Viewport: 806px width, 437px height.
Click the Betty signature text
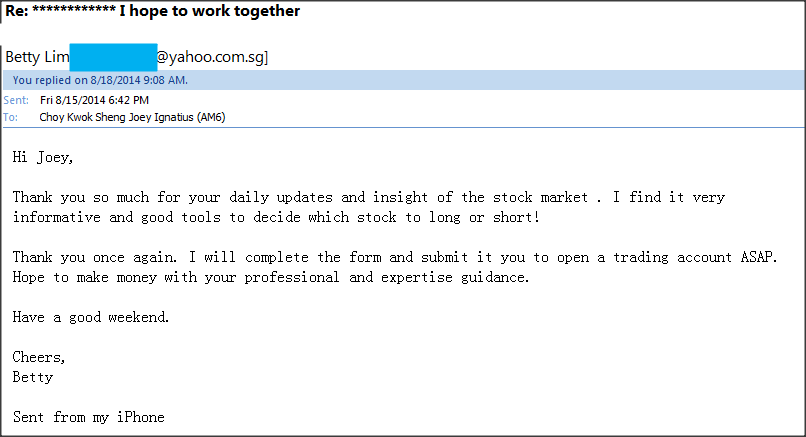(33, 377)
